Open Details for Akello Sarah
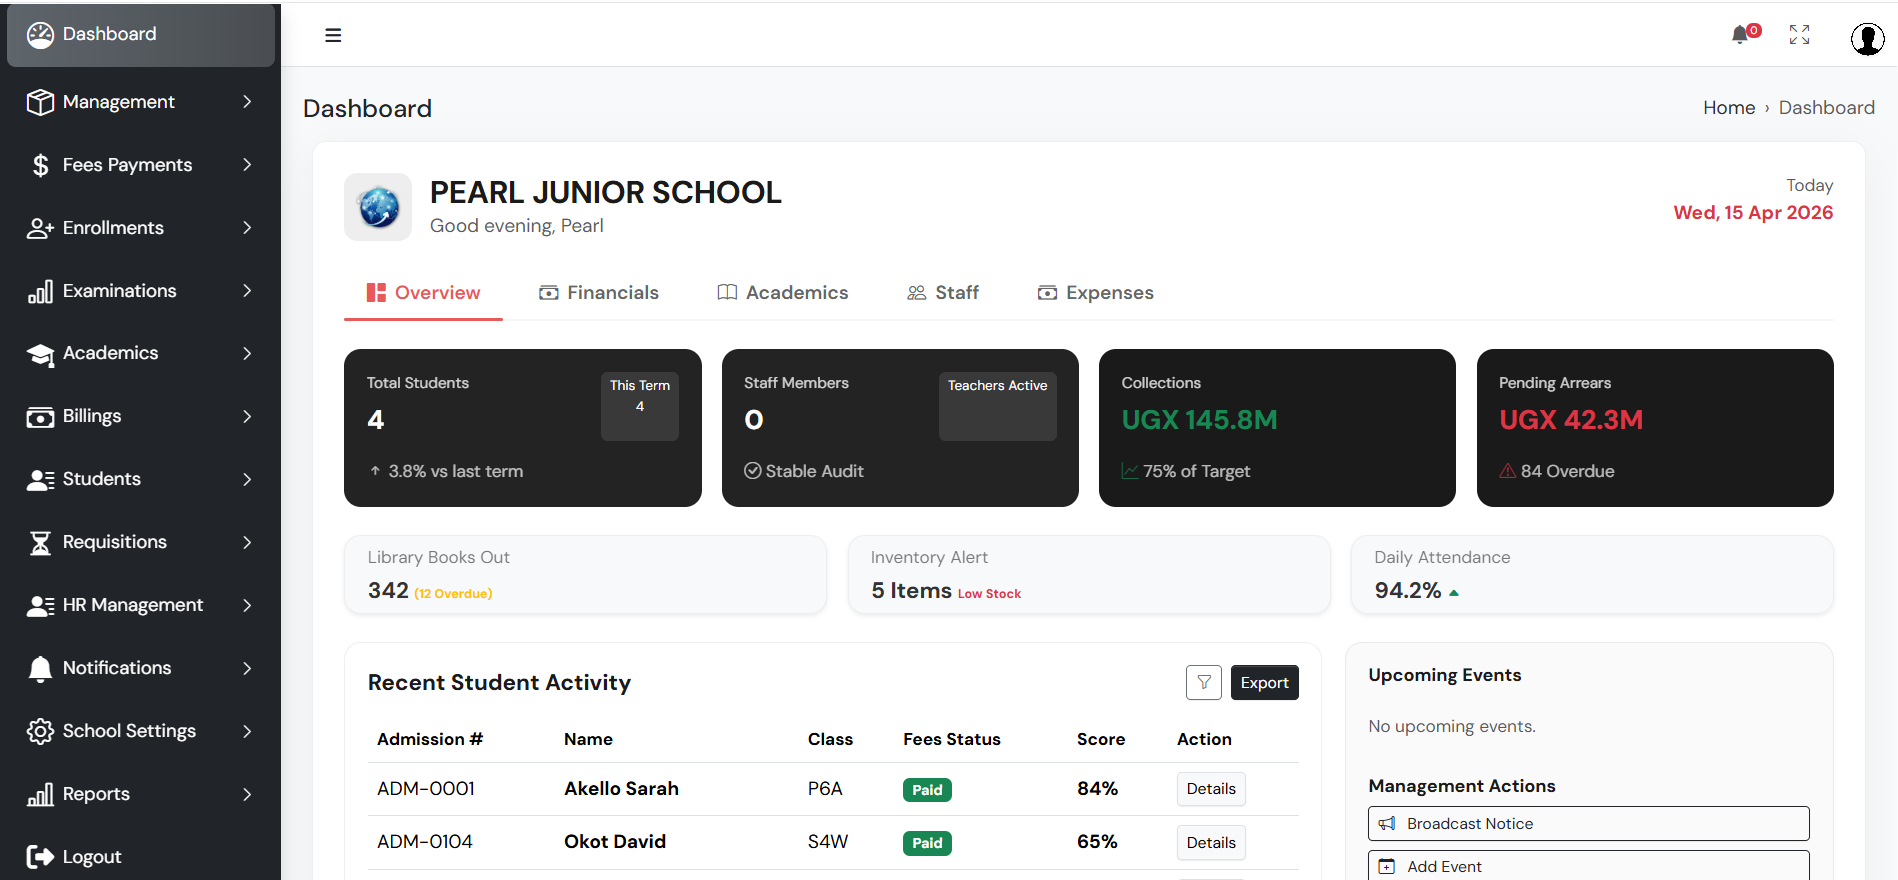 pyautogui.click(x=1211, y=789)
